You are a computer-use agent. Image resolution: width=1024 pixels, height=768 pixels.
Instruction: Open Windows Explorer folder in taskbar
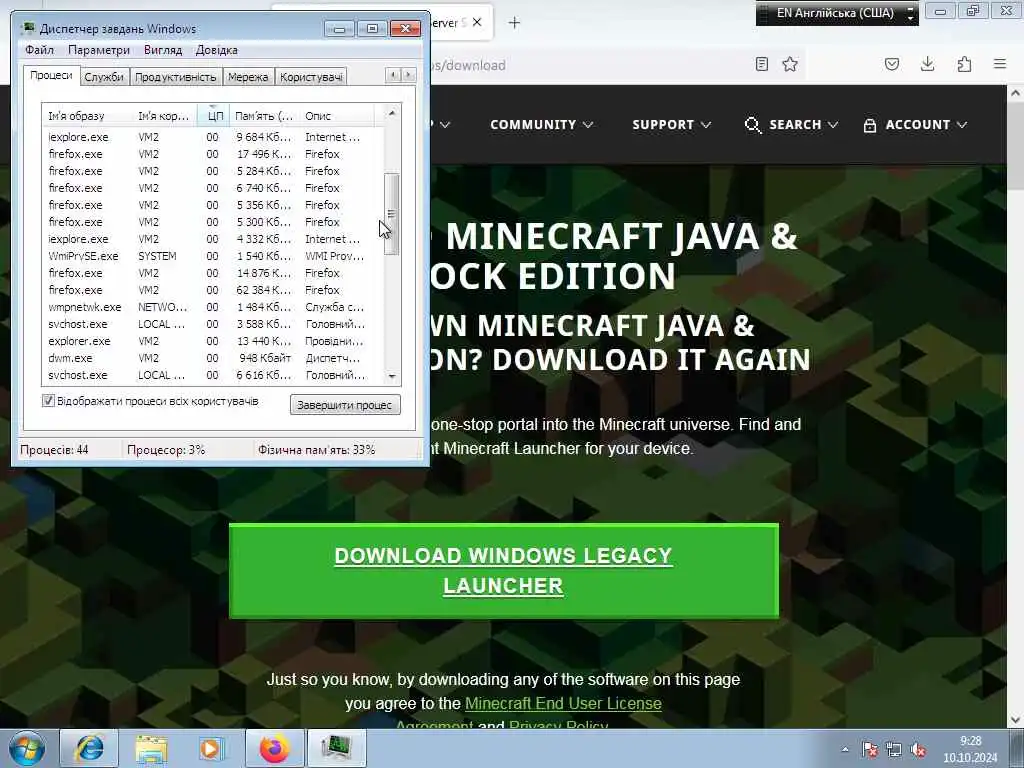click(152, 748)
